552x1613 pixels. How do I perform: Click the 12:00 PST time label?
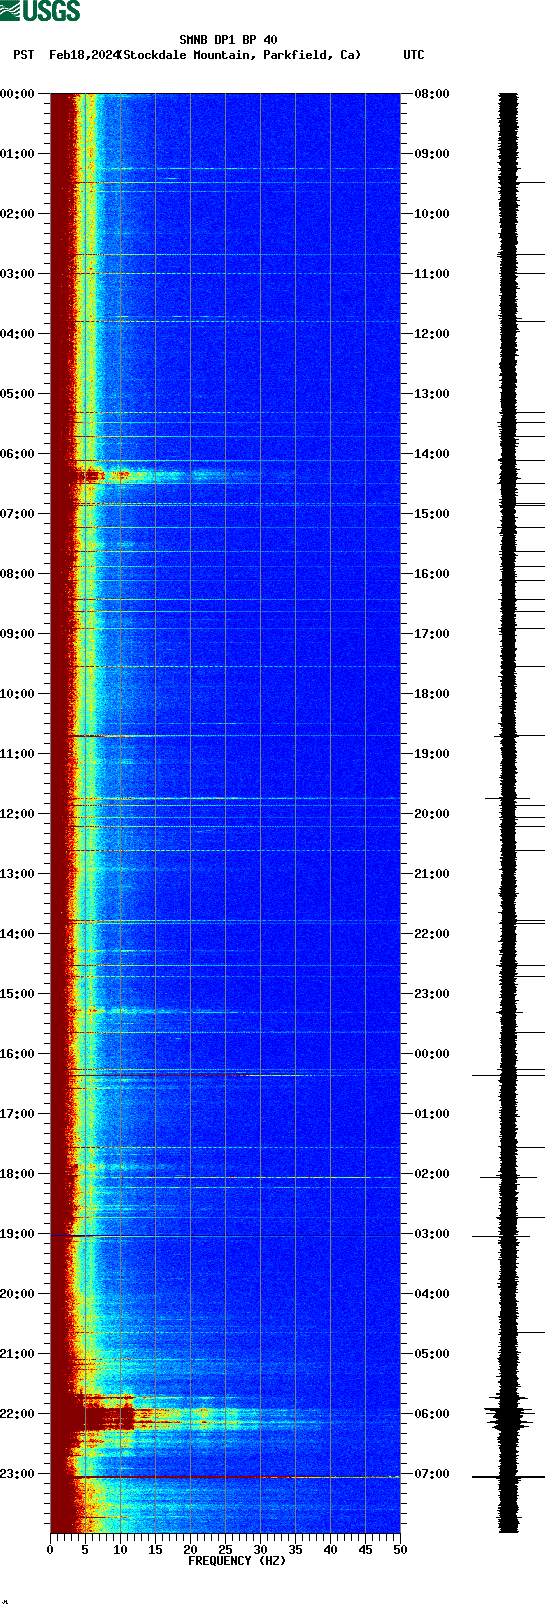click(x=17, y=814)
